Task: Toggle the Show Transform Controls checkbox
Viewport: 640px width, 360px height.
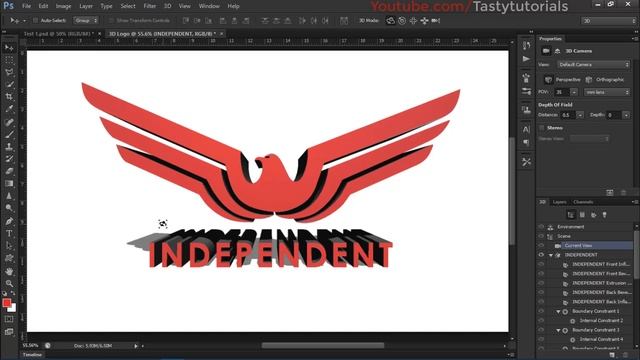Action: tap(111, 20)
